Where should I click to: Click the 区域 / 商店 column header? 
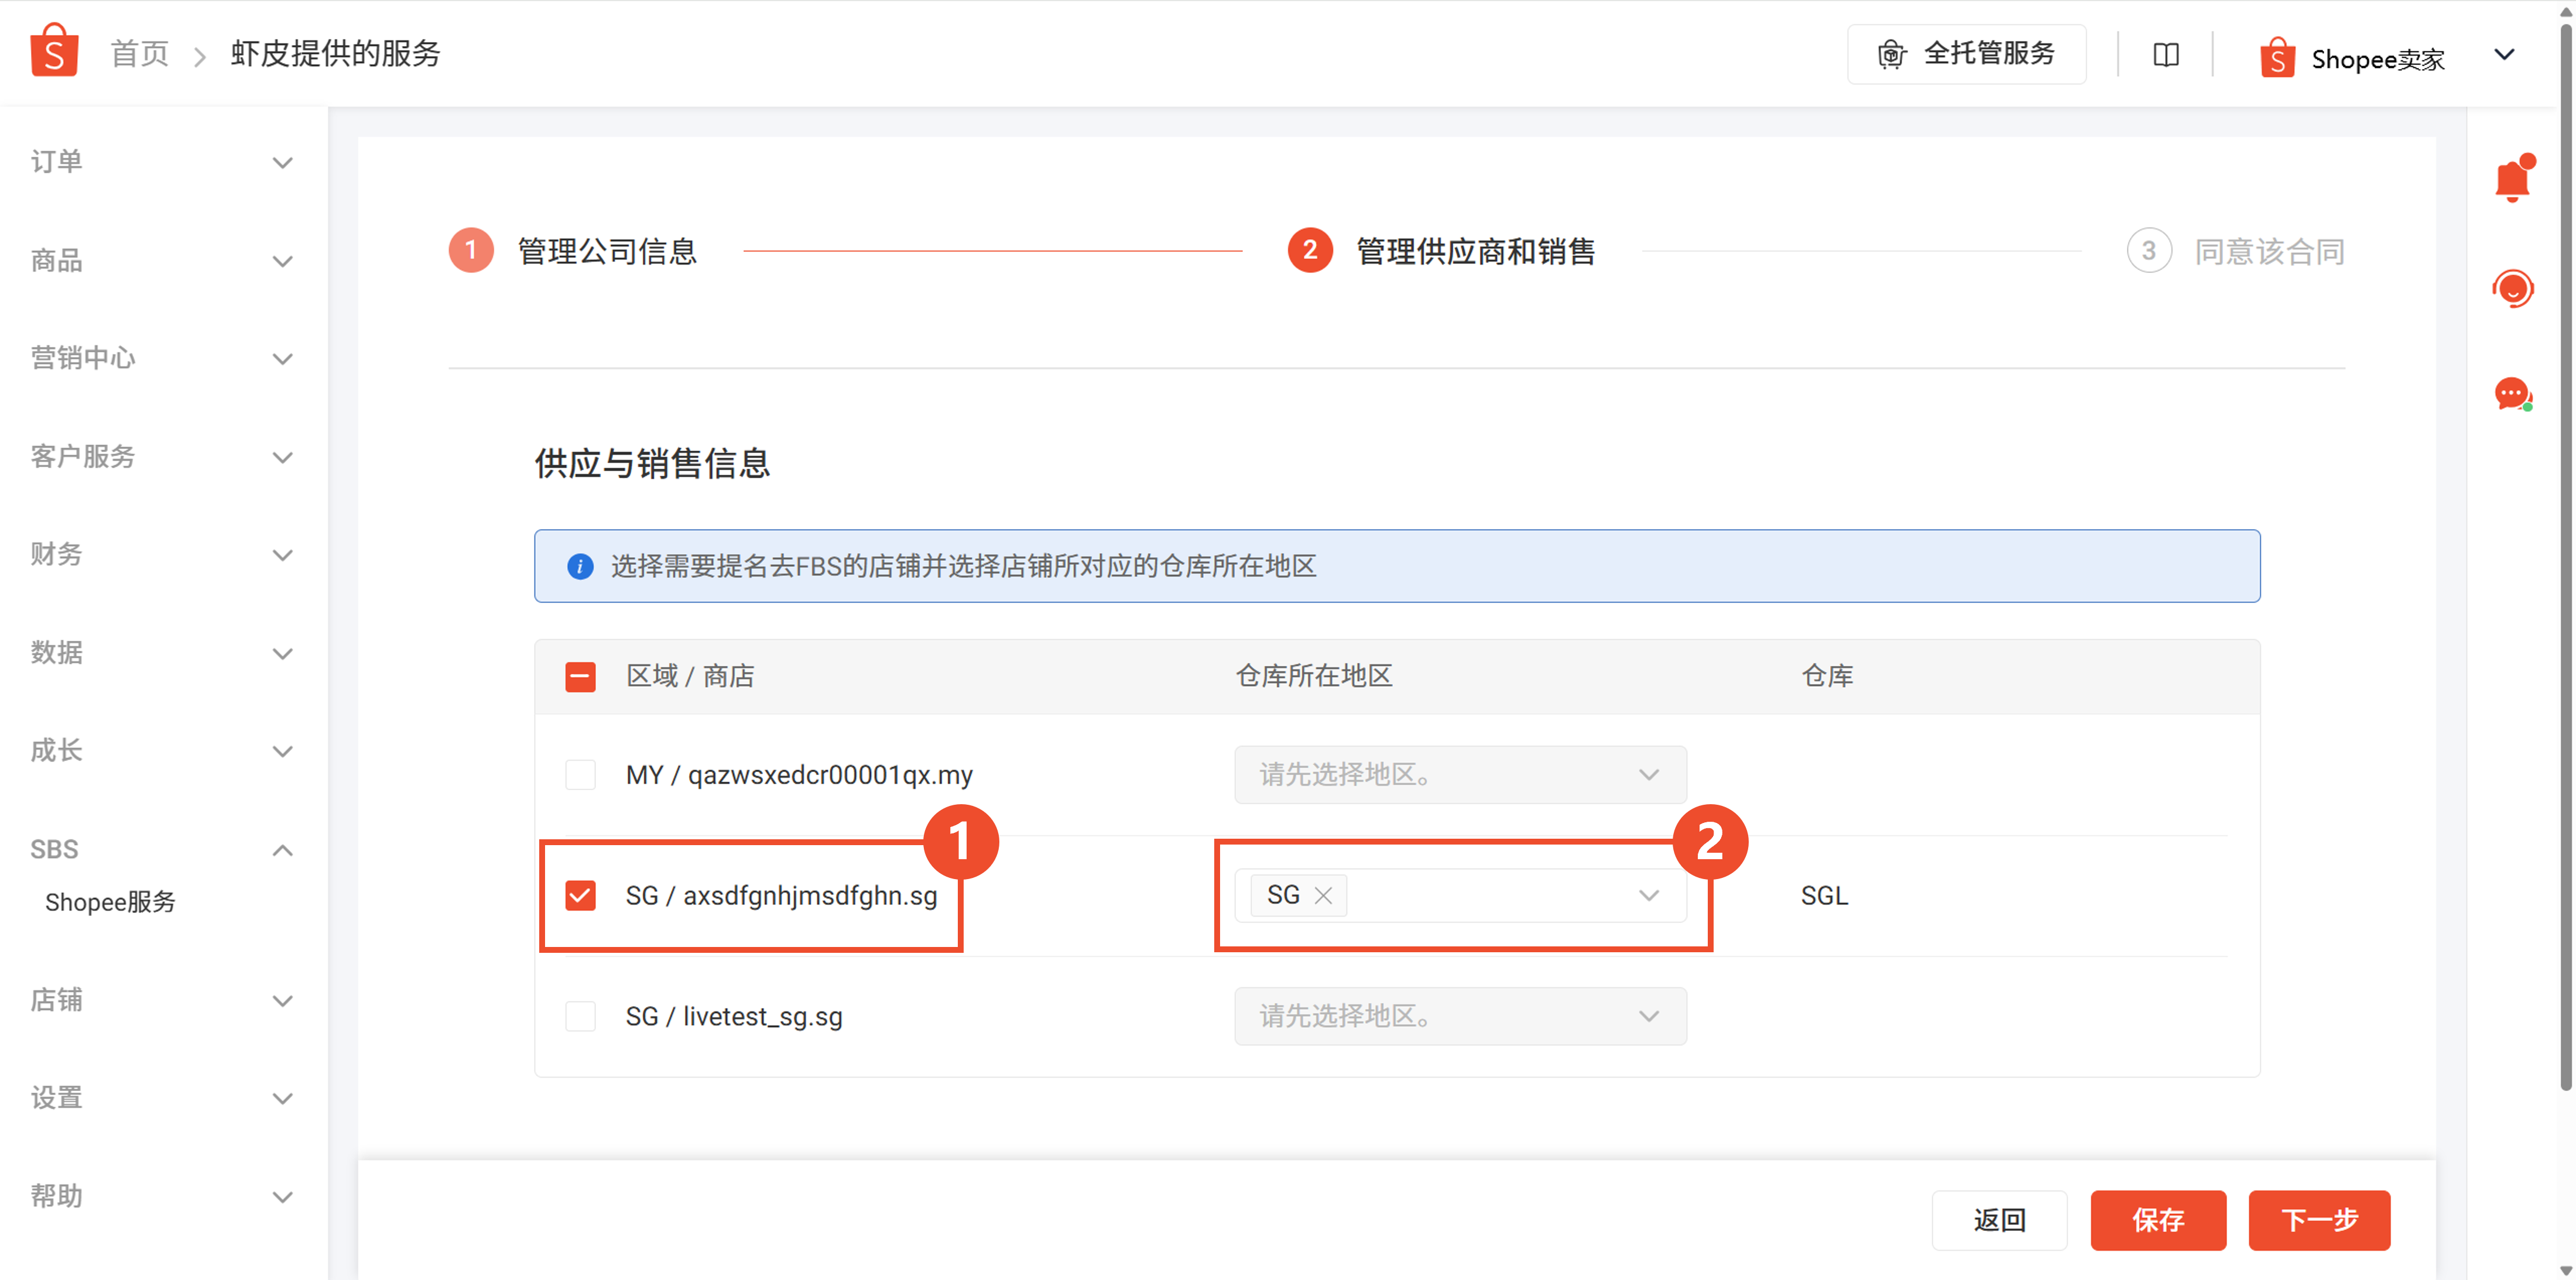pos(690,676)
